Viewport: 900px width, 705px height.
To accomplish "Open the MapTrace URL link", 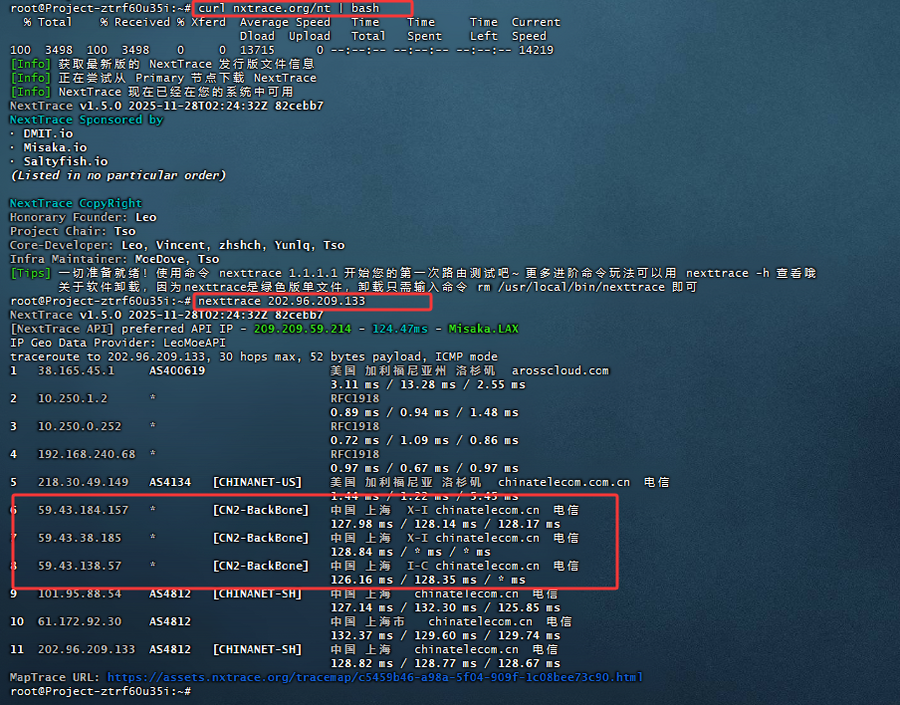I will pyautogui.click(x=374, y=677).
